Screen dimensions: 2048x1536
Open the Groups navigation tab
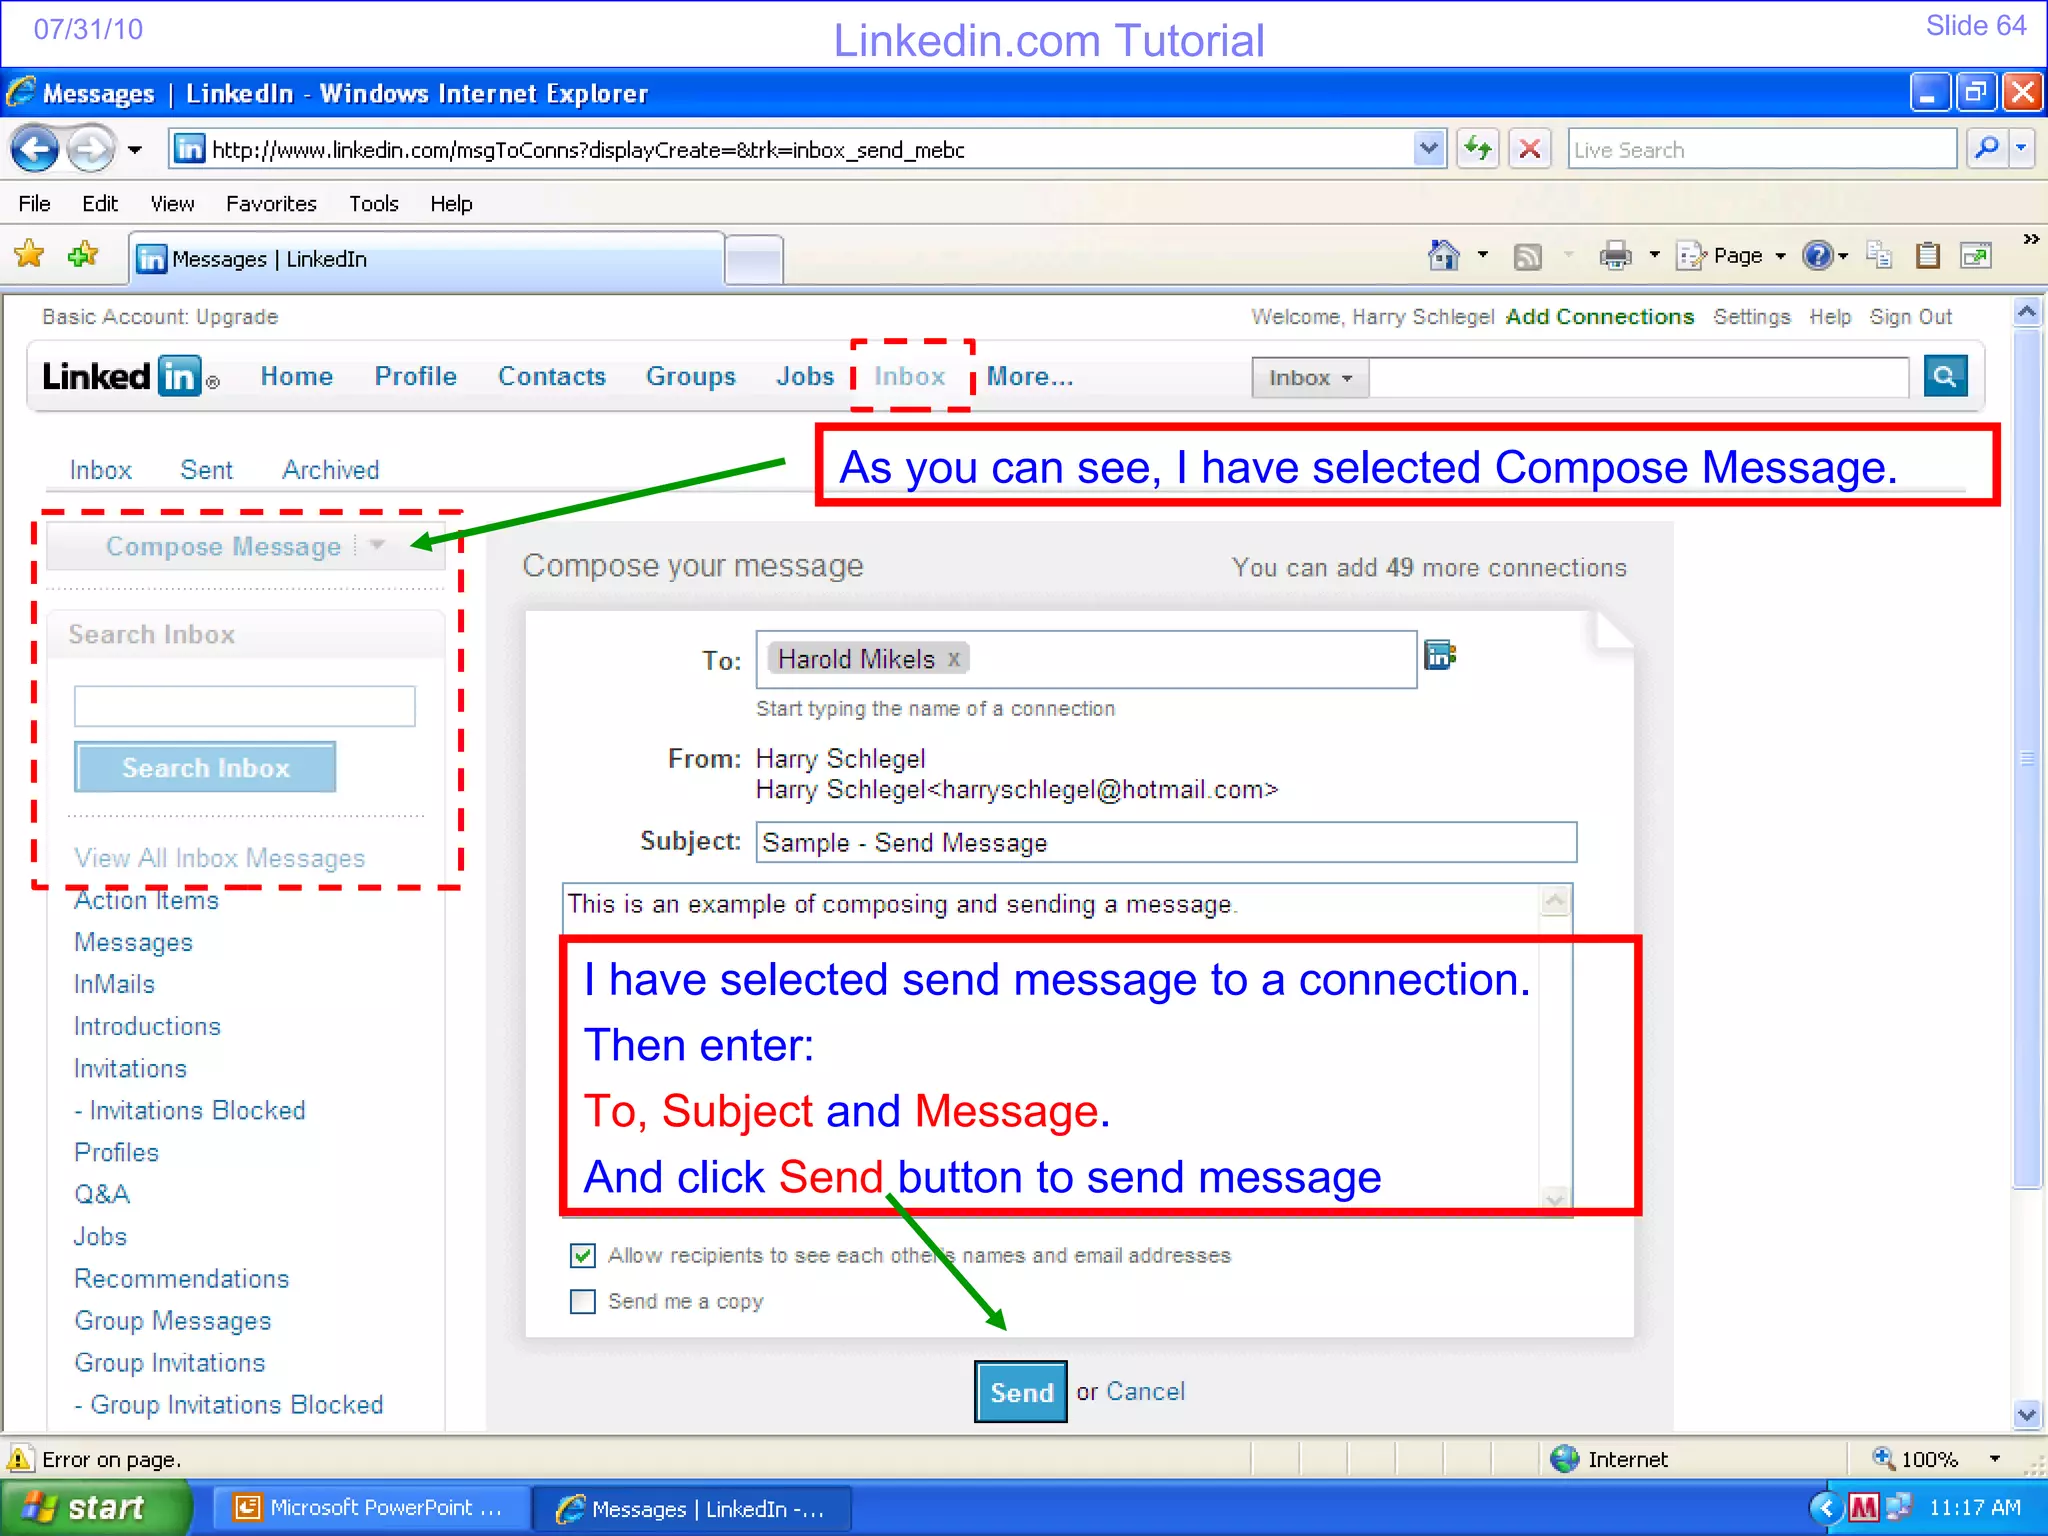(691, 376)
